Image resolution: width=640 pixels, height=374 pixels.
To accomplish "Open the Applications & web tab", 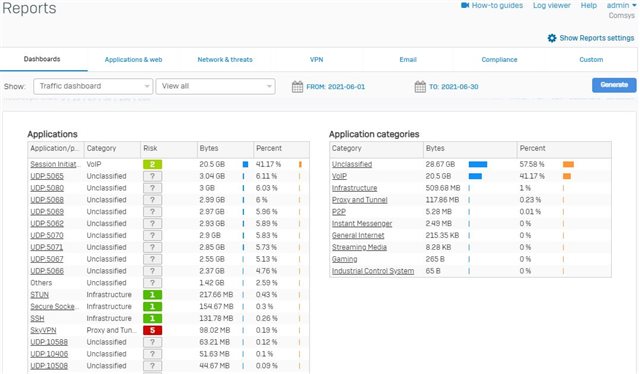I will (133, 60).
